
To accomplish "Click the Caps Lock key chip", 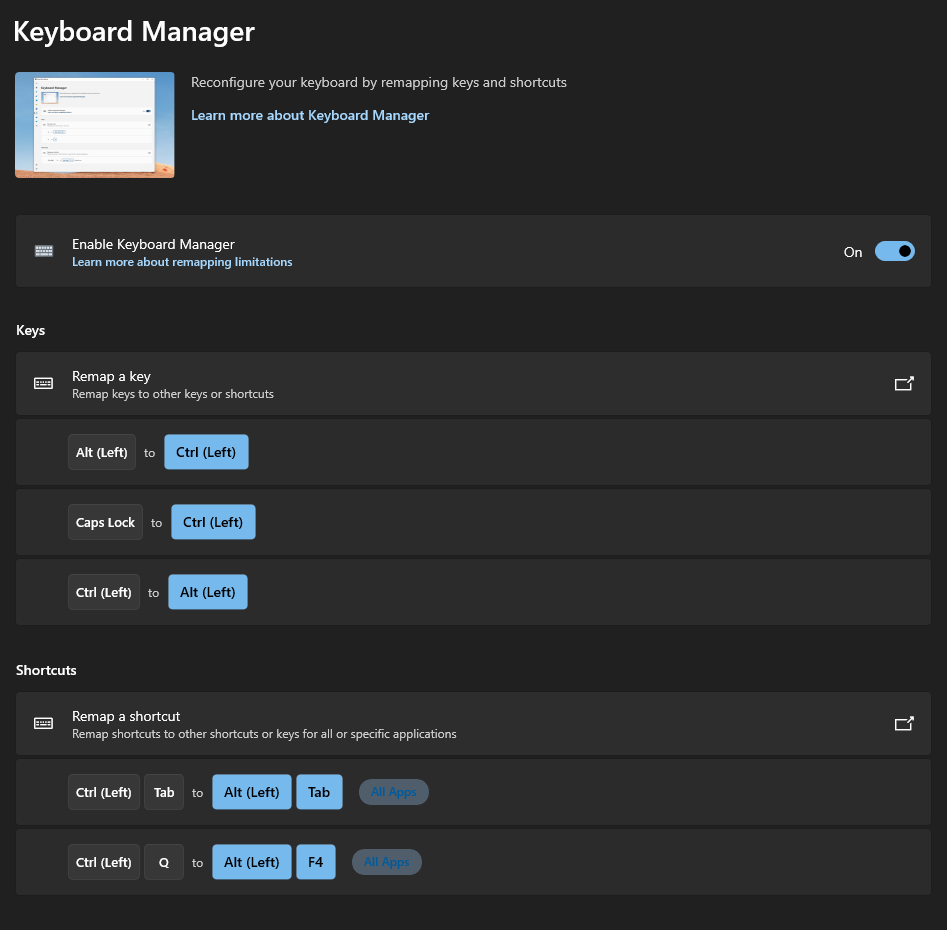I will [105, 522].
